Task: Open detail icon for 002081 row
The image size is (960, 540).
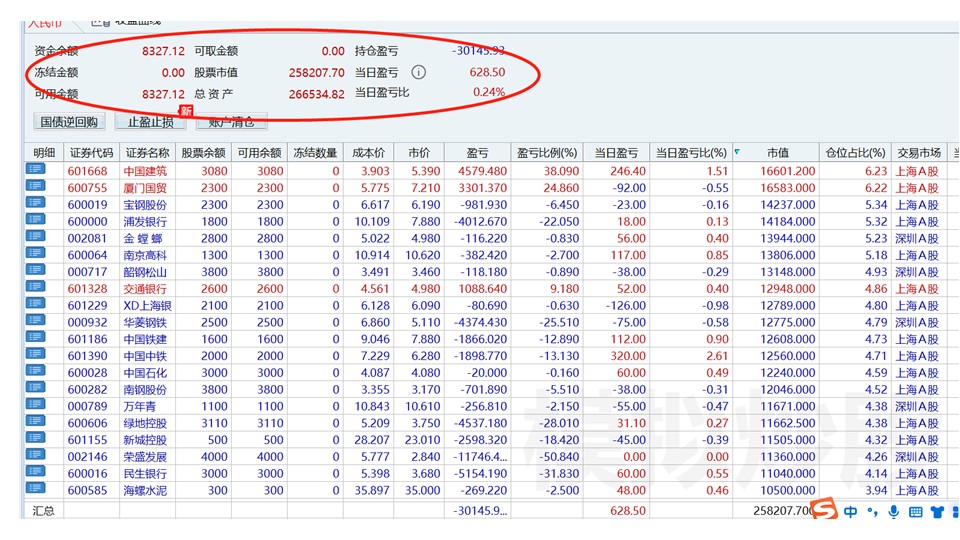Action: [36, 236]
